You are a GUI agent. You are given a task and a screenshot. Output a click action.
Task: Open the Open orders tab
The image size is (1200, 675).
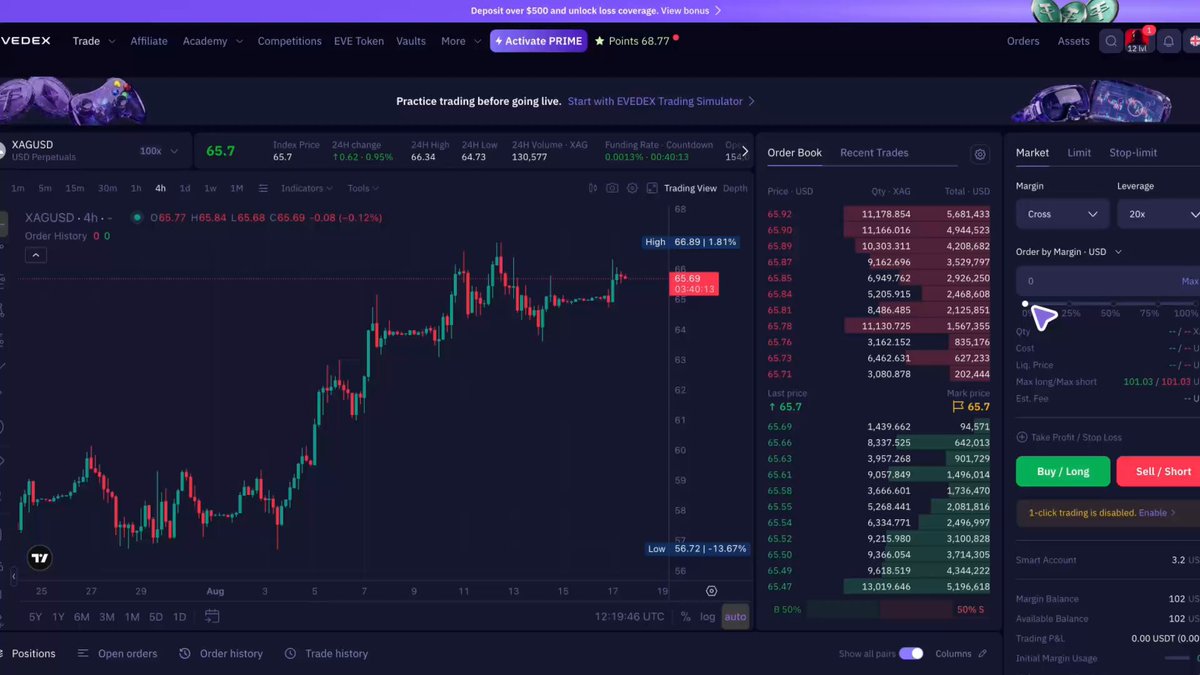tap(118, 653)
